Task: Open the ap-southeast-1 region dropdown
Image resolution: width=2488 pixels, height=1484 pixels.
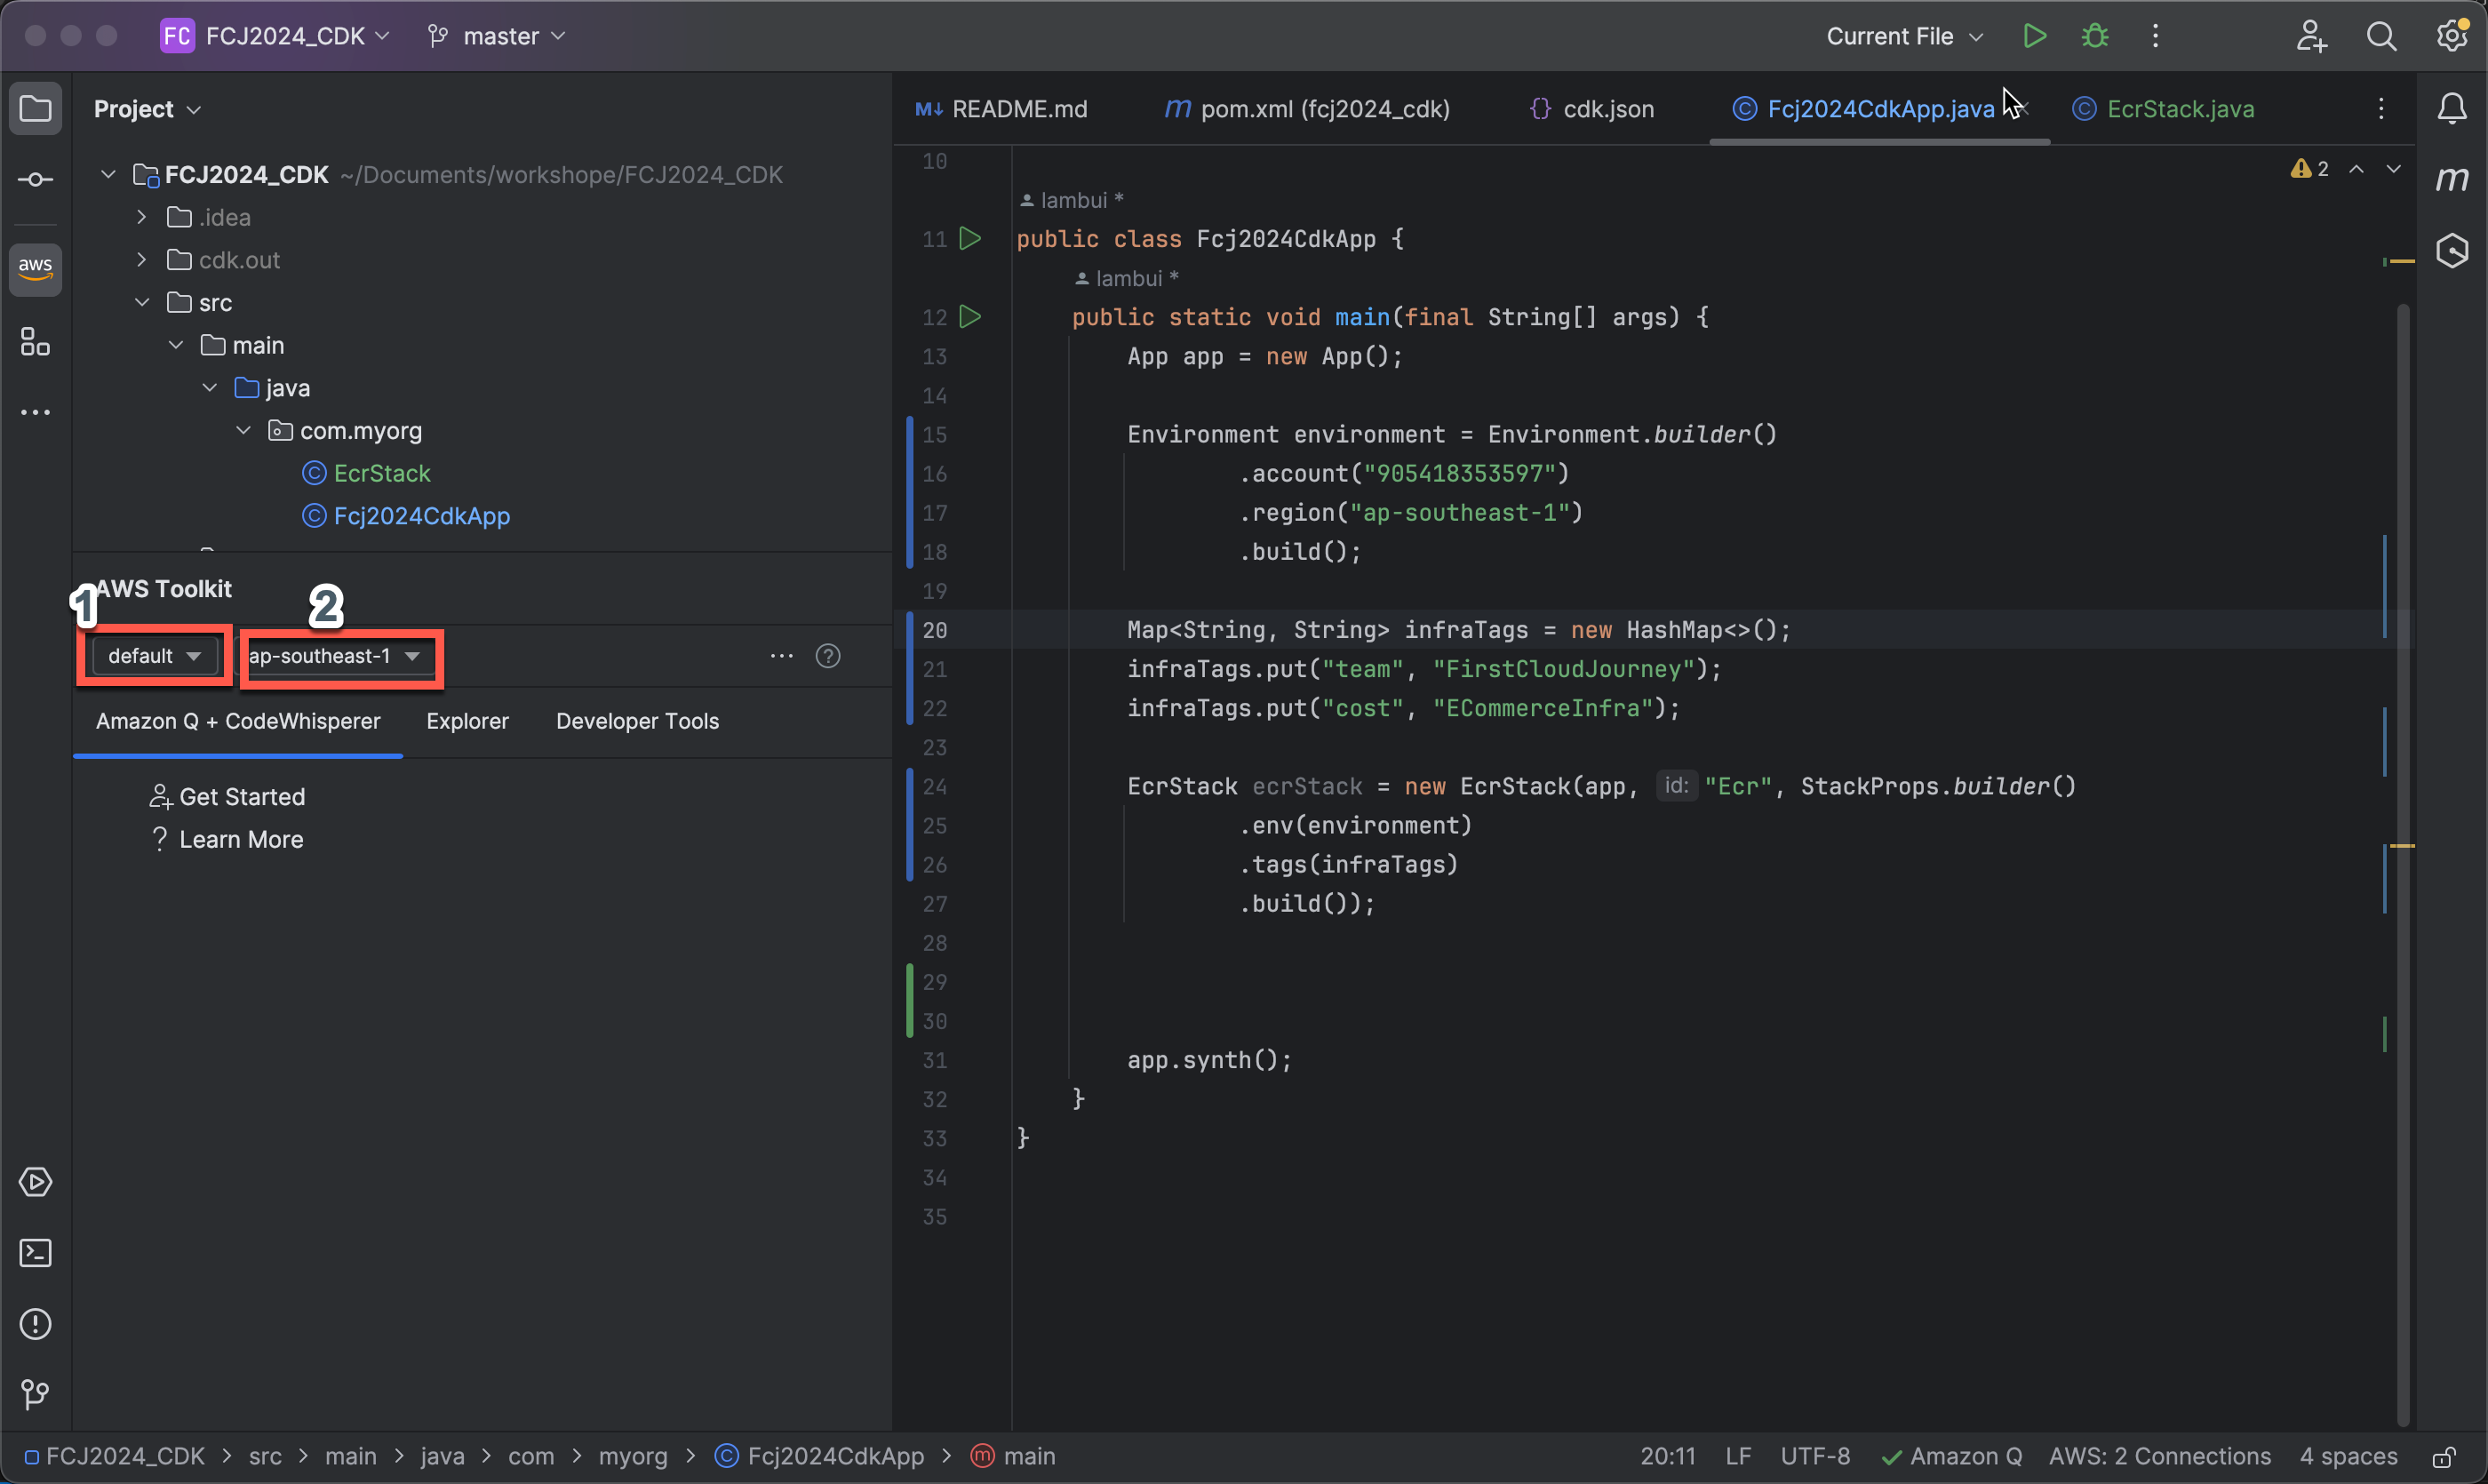Action: pyautogui.click(x=335, y=656)
